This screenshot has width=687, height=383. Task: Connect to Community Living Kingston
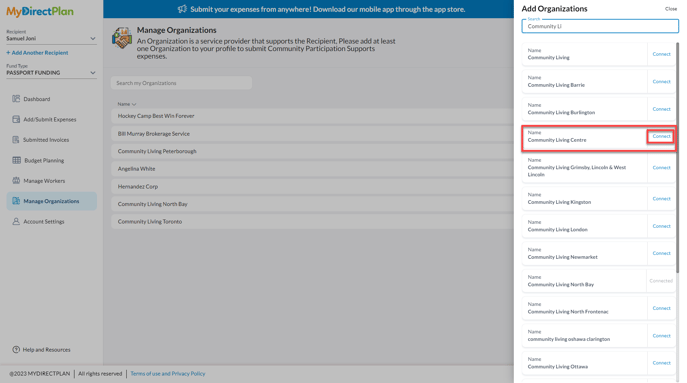[x=661, y=199]
